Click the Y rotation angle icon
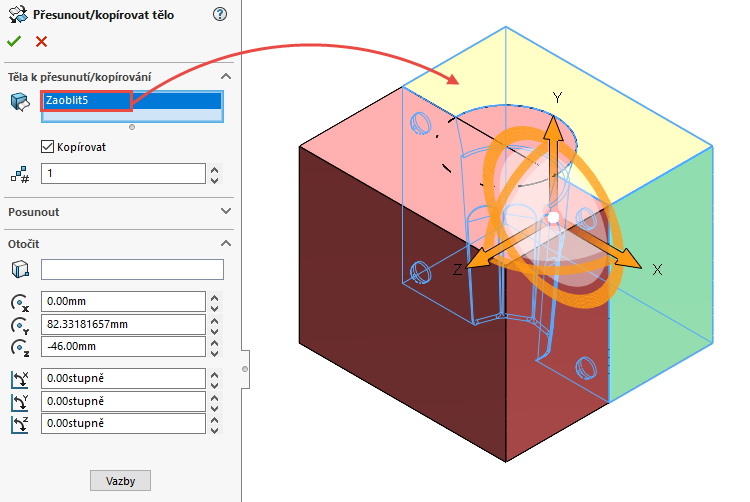The image size is (750, 502). [20, 403]
